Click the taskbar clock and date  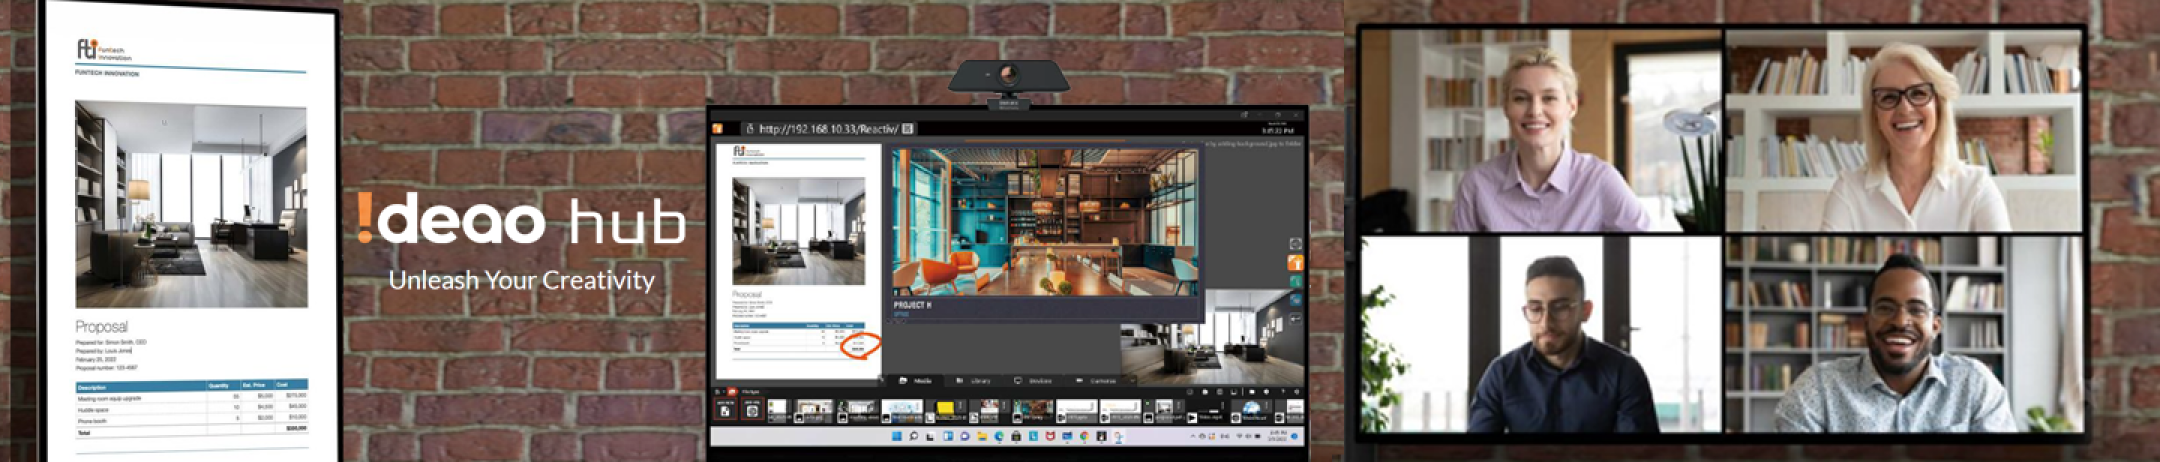(x=1278, y=436)
